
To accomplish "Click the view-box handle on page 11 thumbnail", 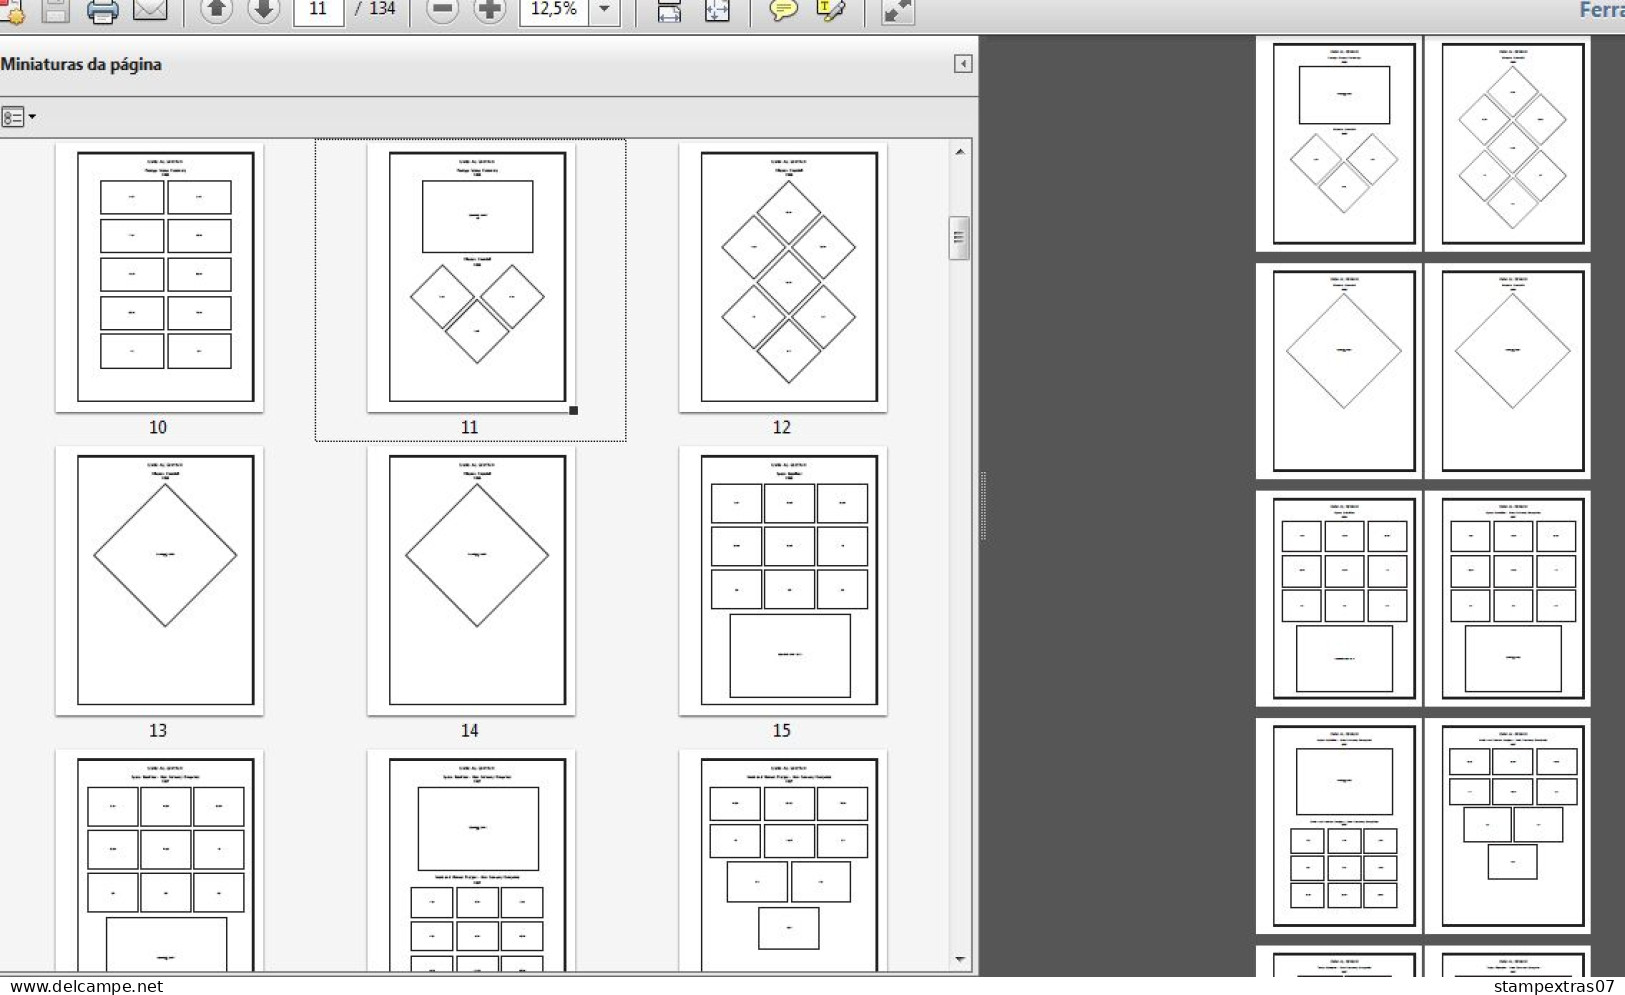I will pos(573,410).
